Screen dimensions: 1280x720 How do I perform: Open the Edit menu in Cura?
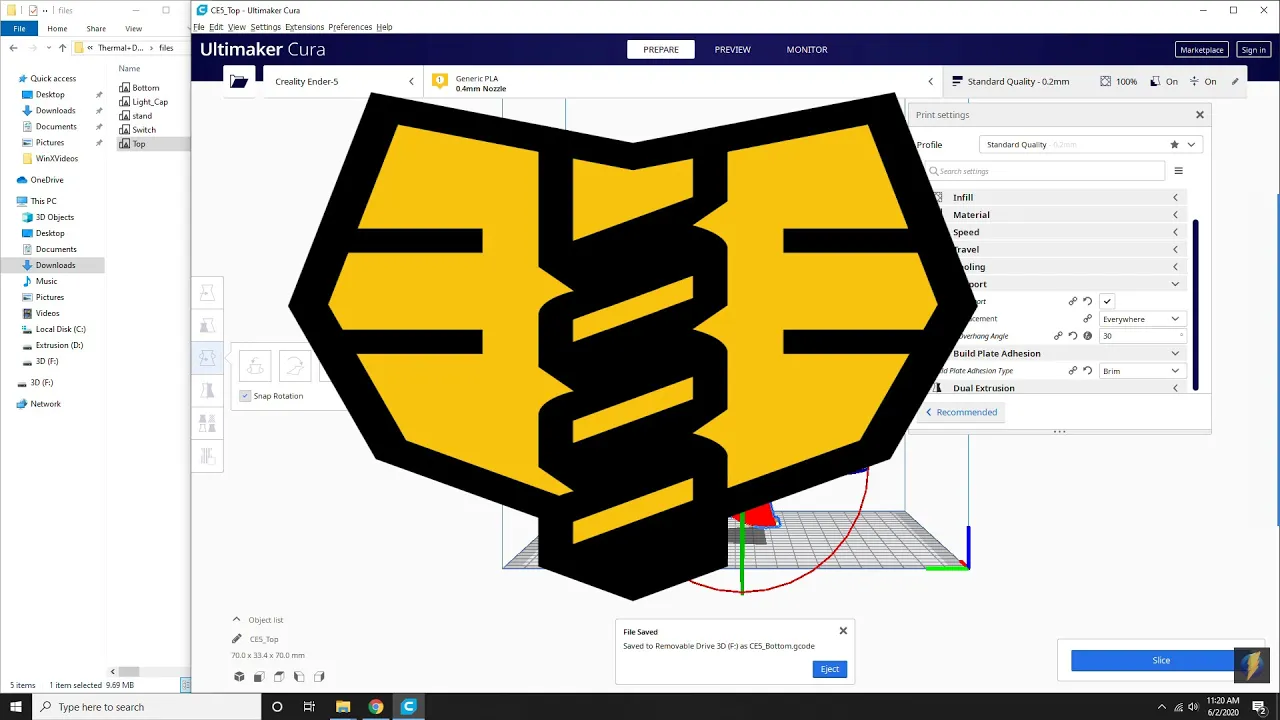pos(216,27)
